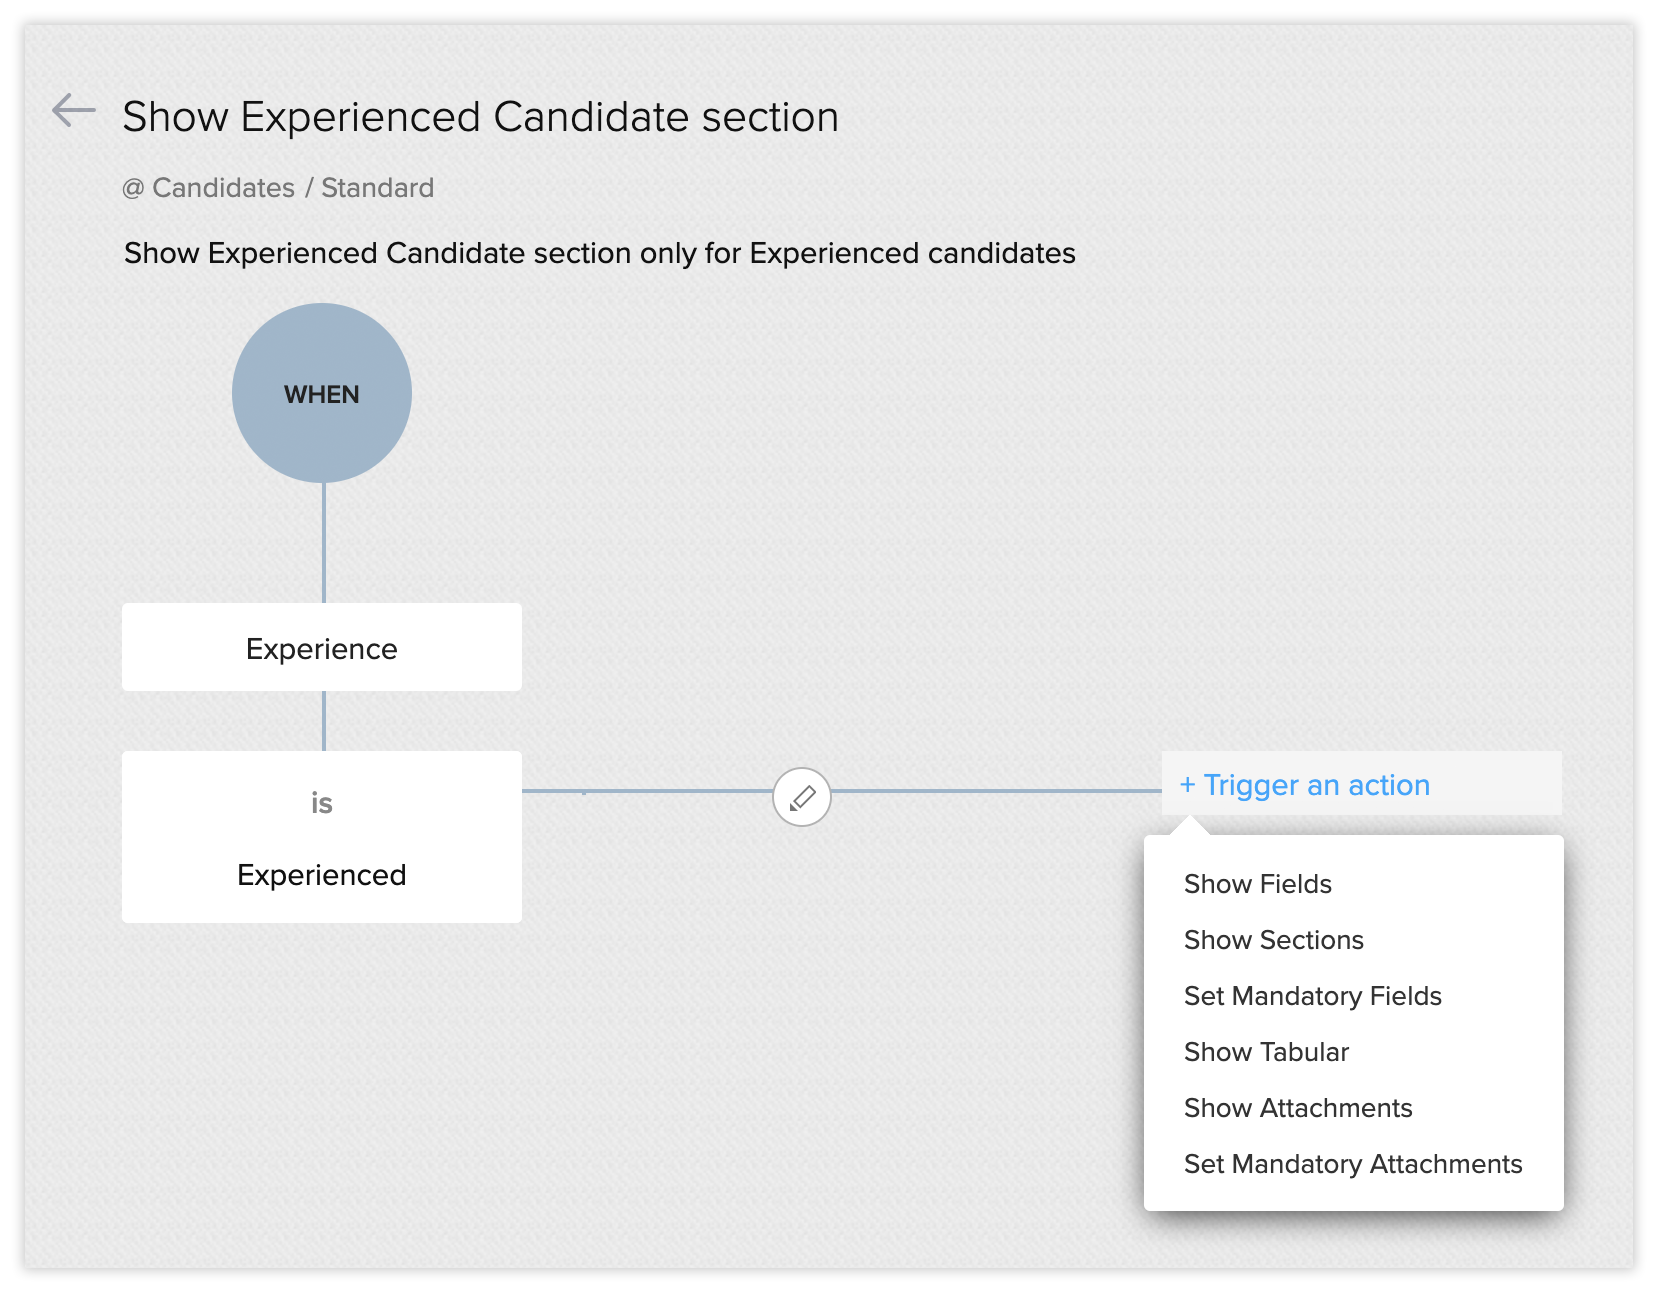Viewport: 1658px width, 1293px height.
Task: Select Set Mandatory Fields option
Action: [x=1312, y=996]
